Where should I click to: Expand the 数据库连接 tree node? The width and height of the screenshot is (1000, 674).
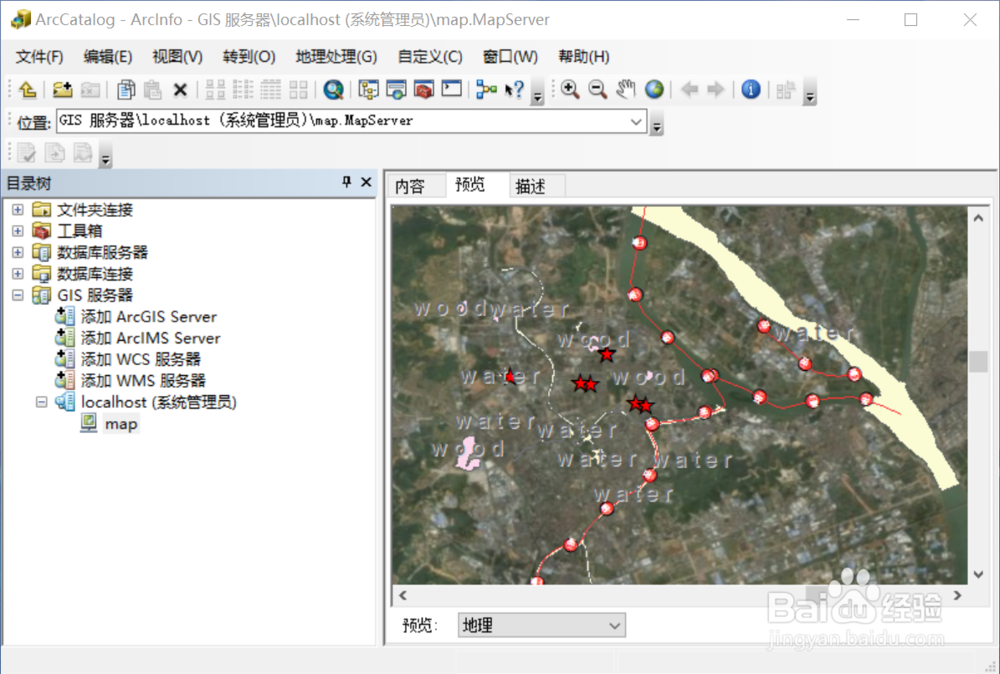pyautogui.click(x=18, y=274)
